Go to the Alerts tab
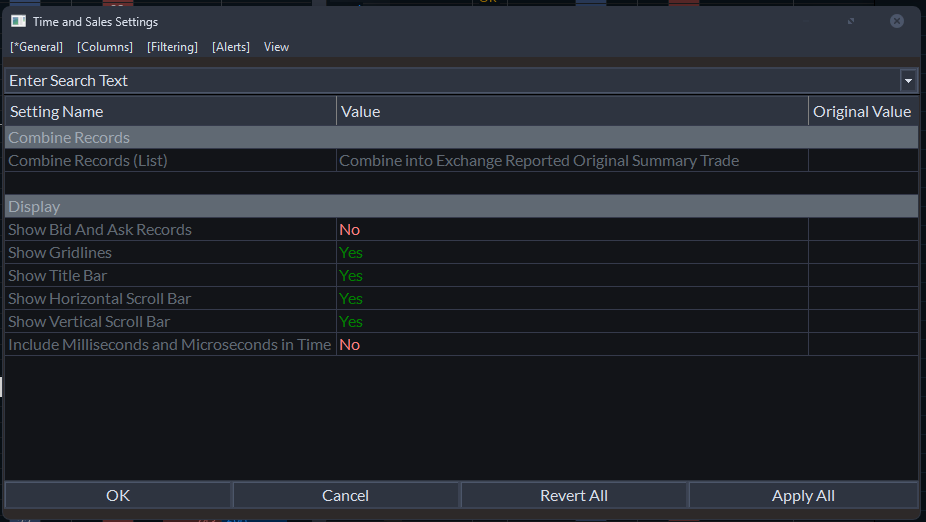Screen dimensions: 926x522 point(231,47)
